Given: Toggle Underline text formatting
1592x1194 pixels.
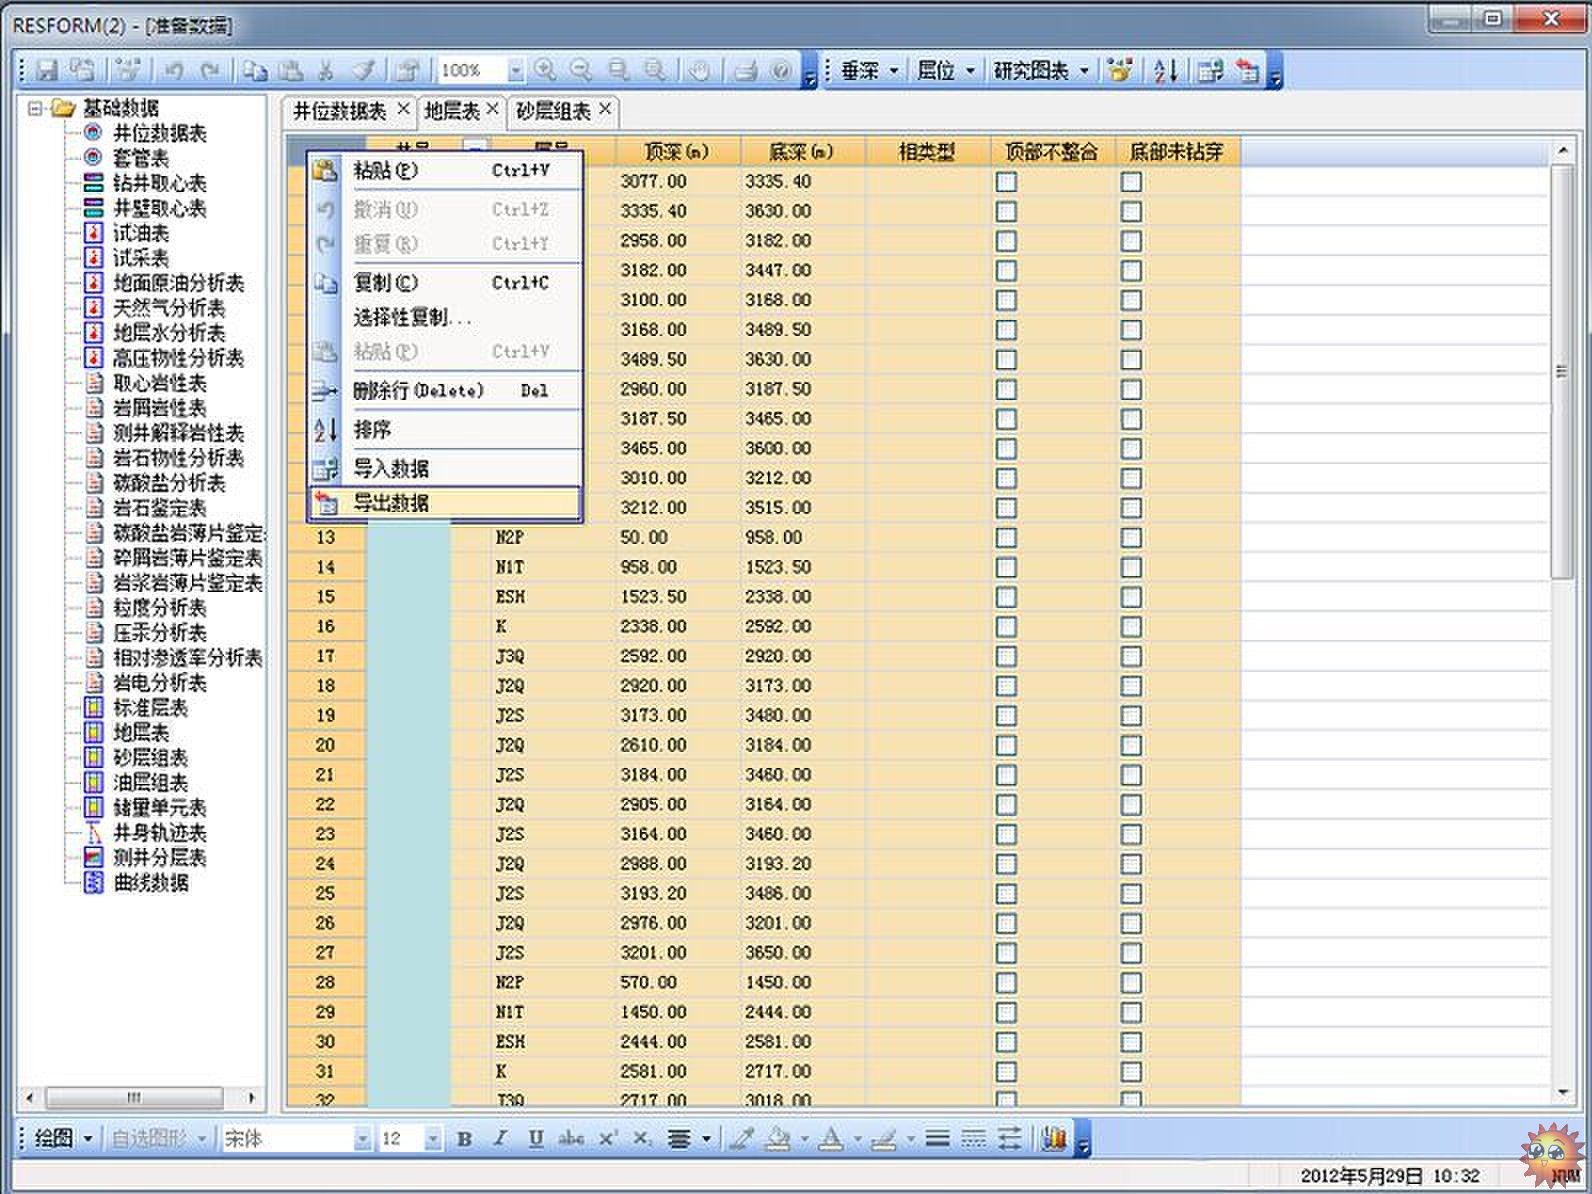Looking at the screenshot, I should click(x=536, y=1138).
